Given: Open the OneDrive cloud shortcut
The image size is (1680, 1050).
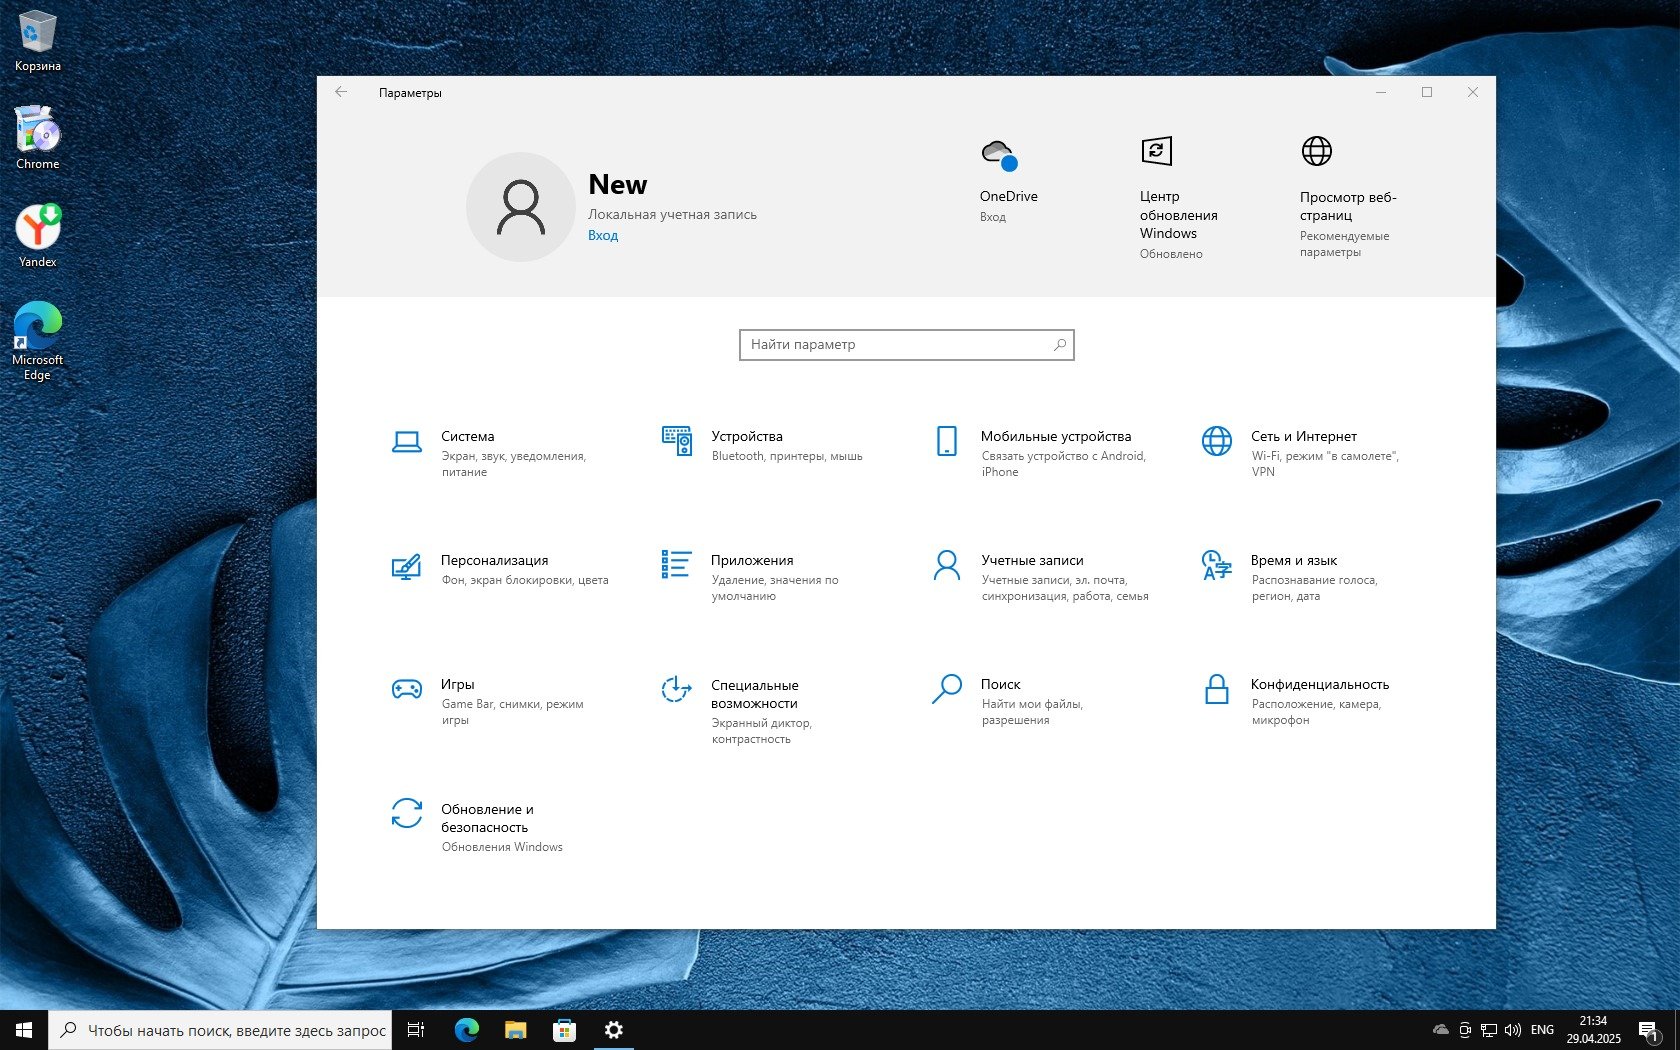Looking at the screenshot, I should [x=999, y=155].
